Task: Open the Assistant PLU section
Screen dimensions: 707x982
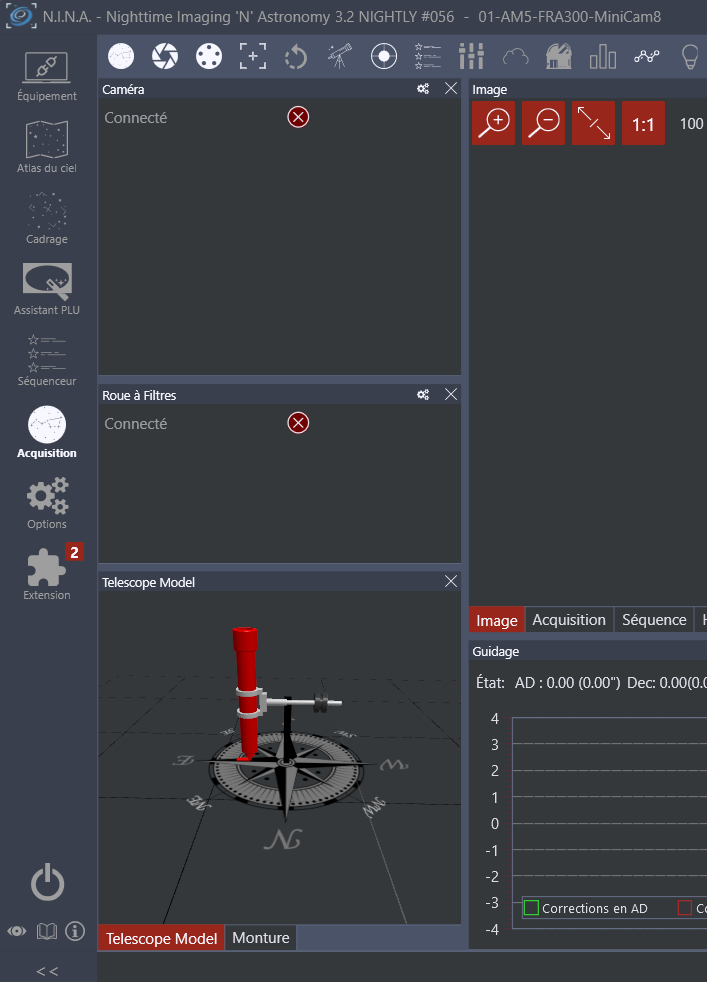Action: pyautogui.click(x=47, y=289)
